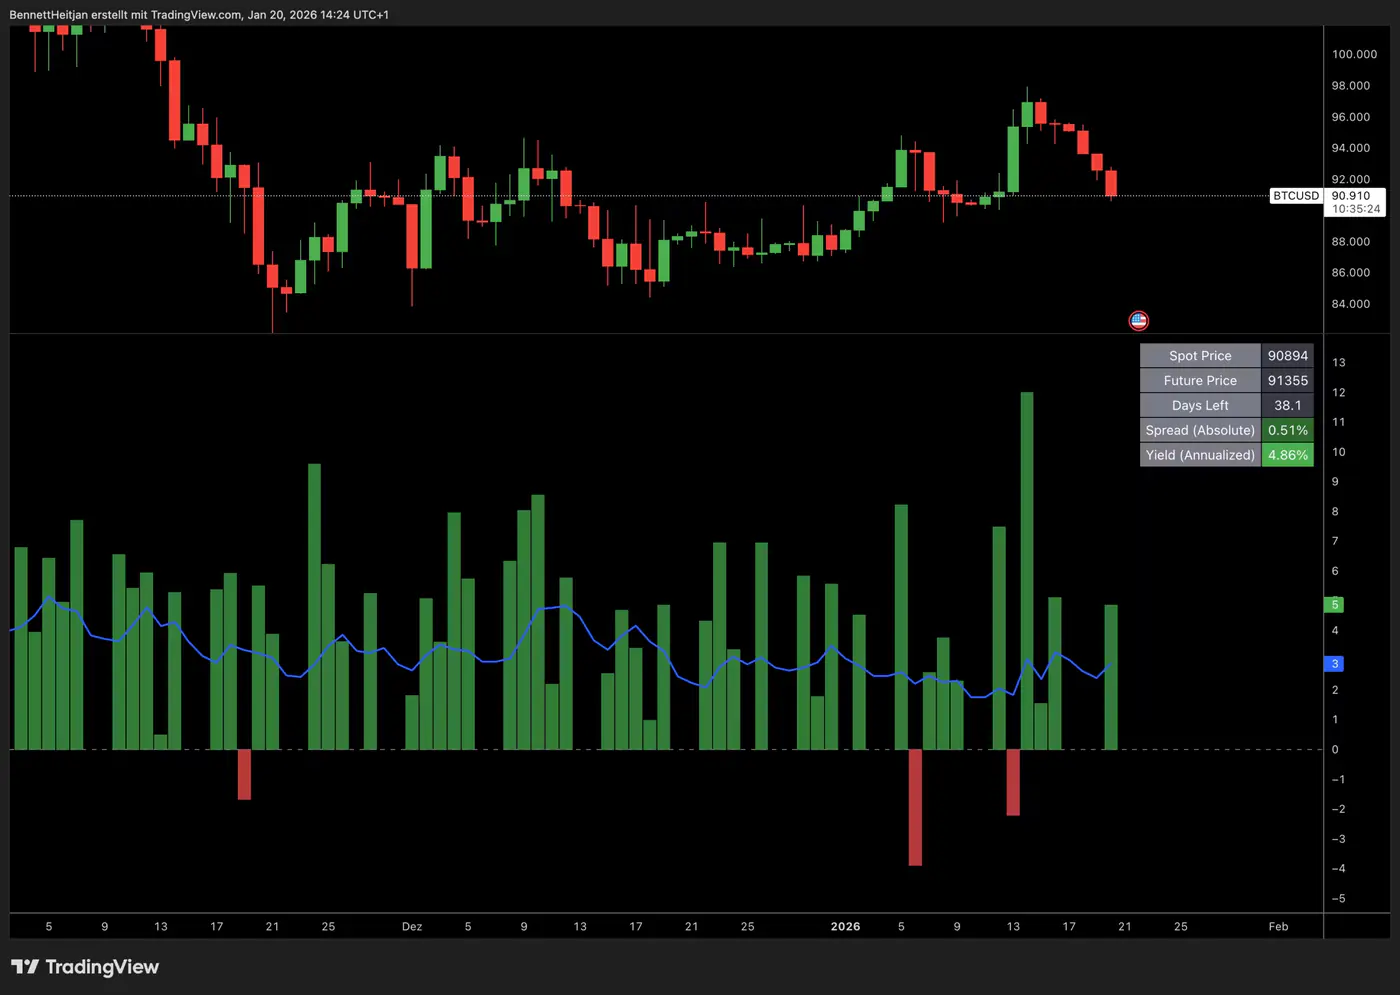The width and height of the screenshot is (1400, 995).
Task: Click the 84.000 price axis label
Action: tap(1351, 304)
